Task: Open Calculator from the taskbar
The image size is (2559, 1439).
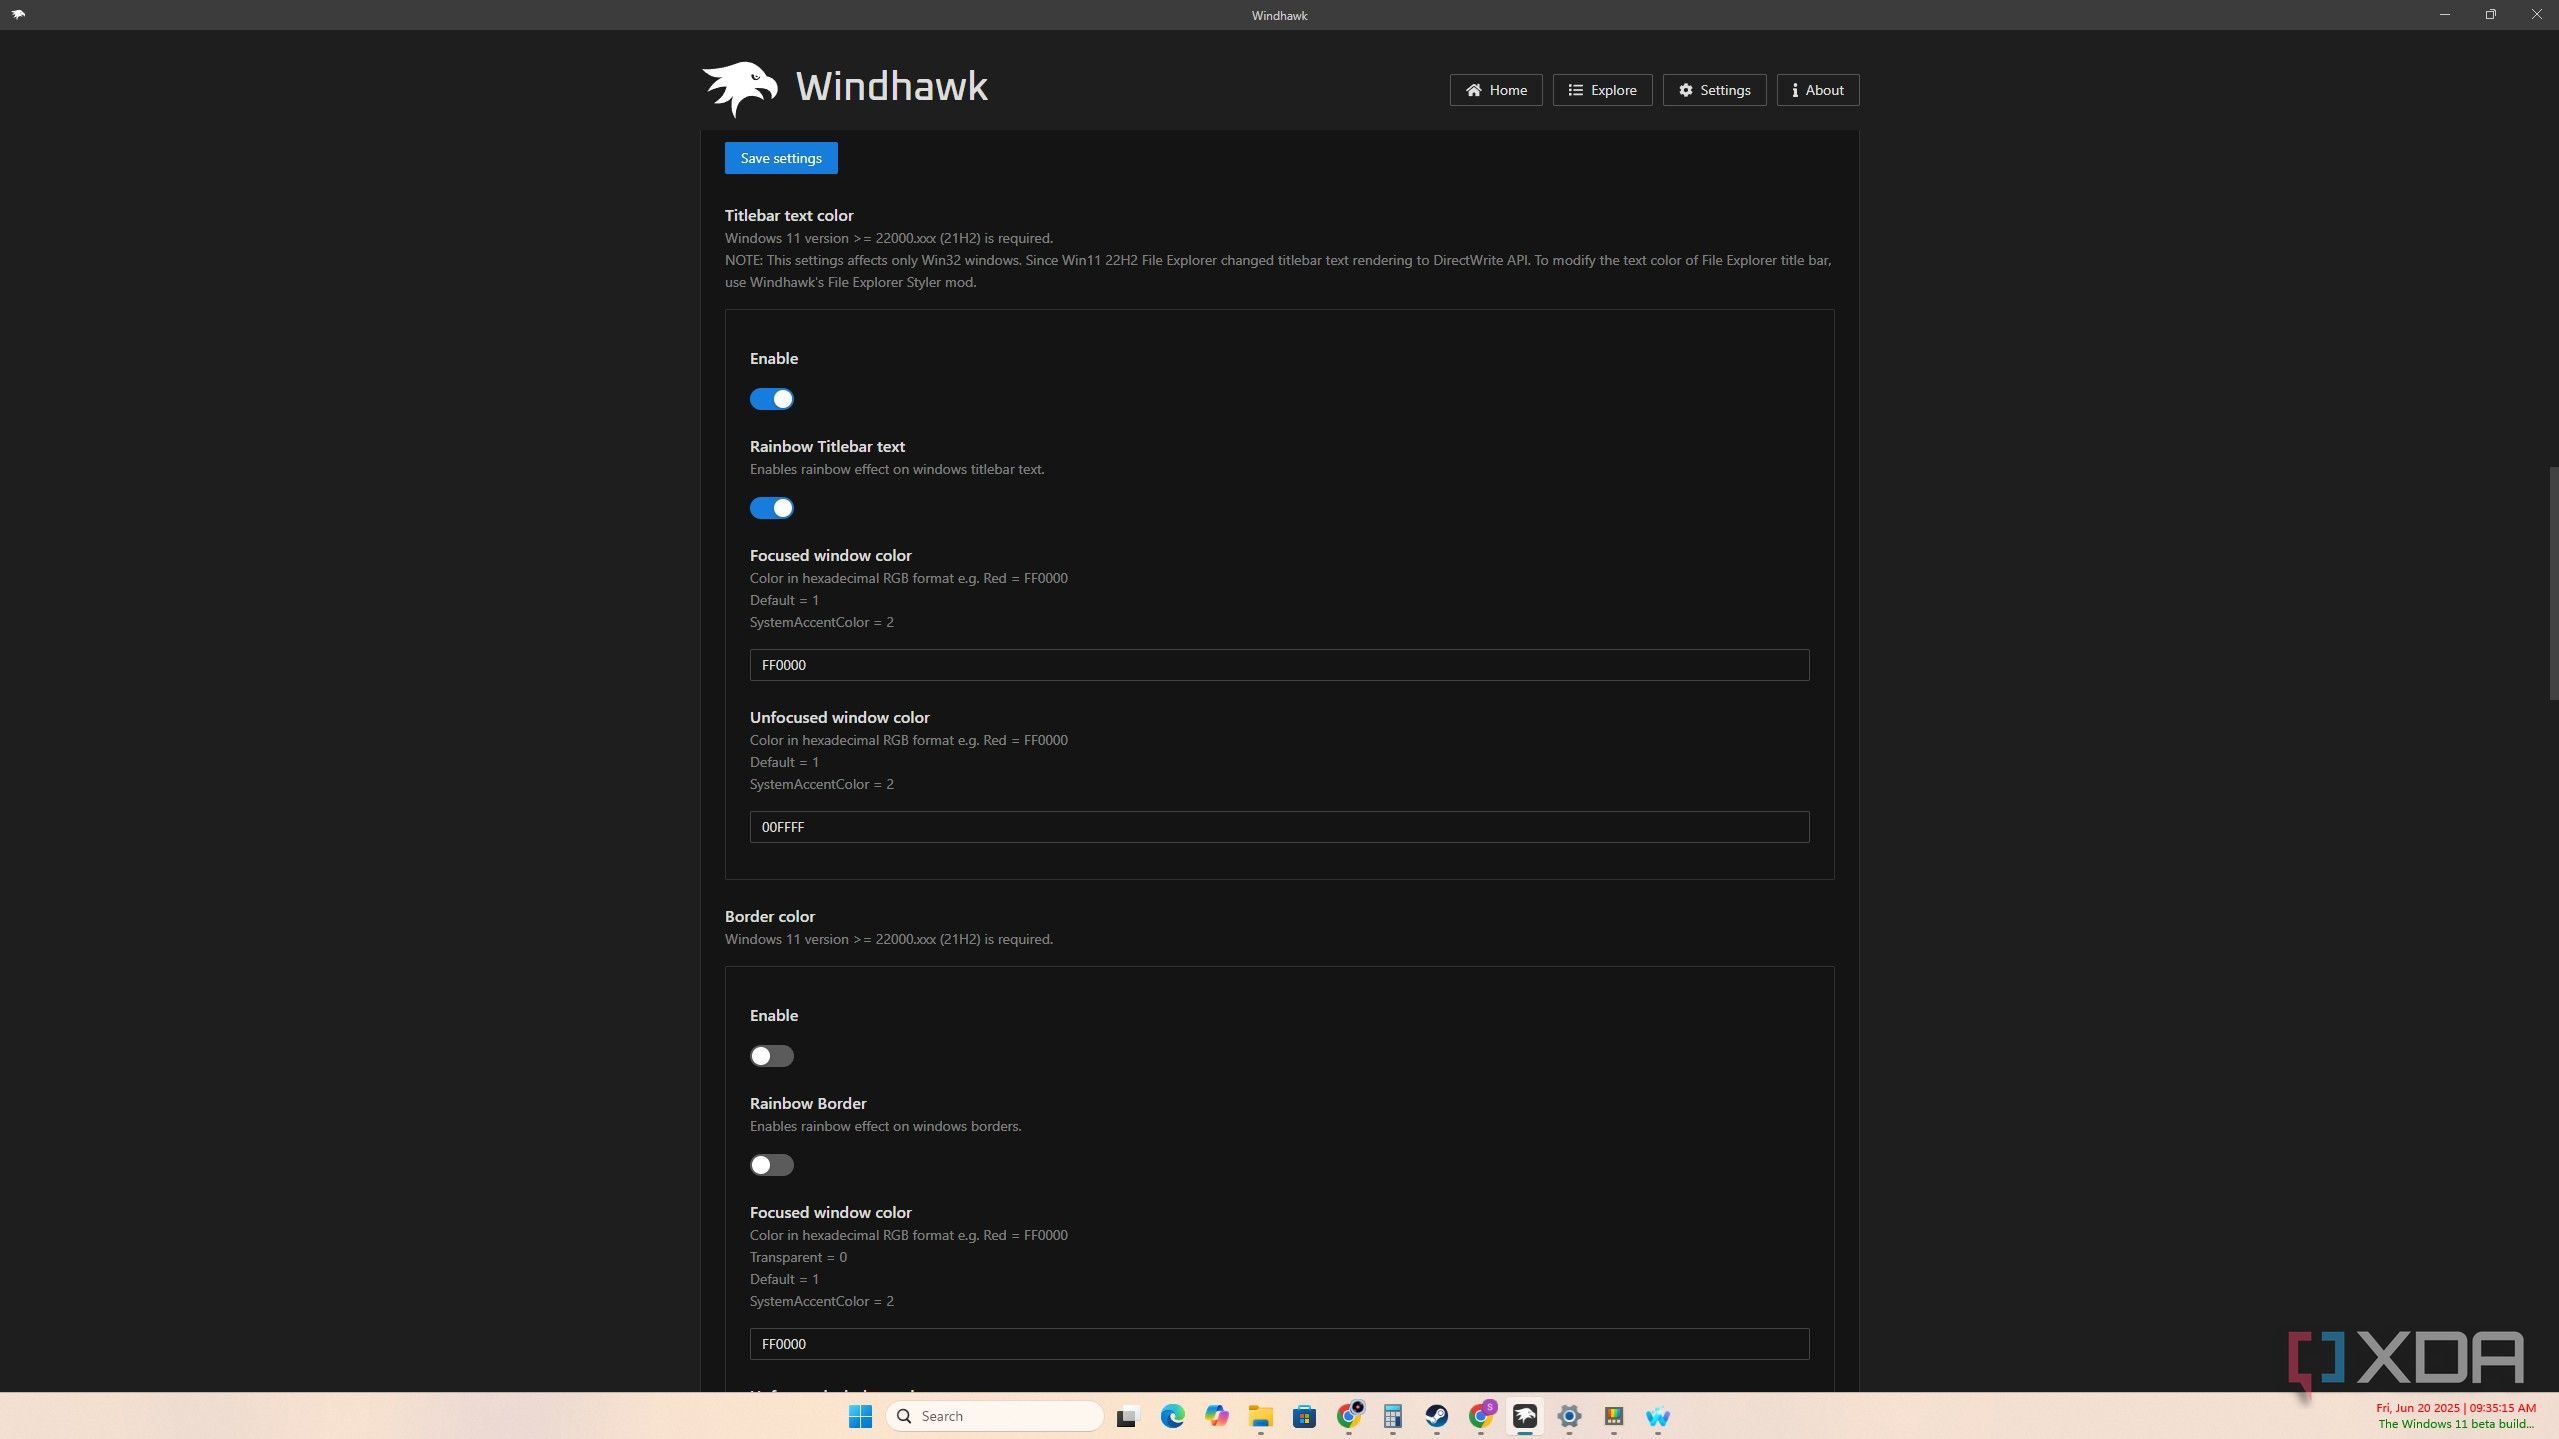Action: click(1393, 1416)
